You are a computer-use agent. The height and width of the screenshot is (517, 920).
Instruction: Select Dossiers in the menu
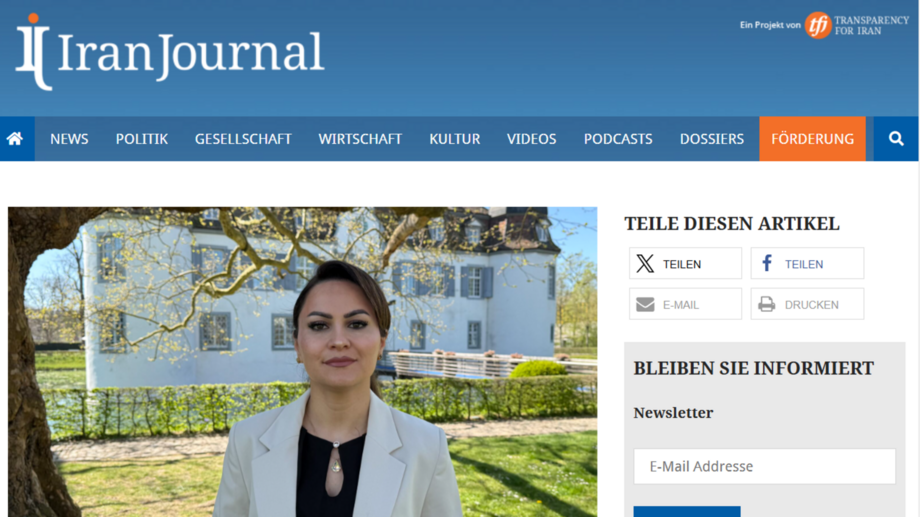[712, 139]
